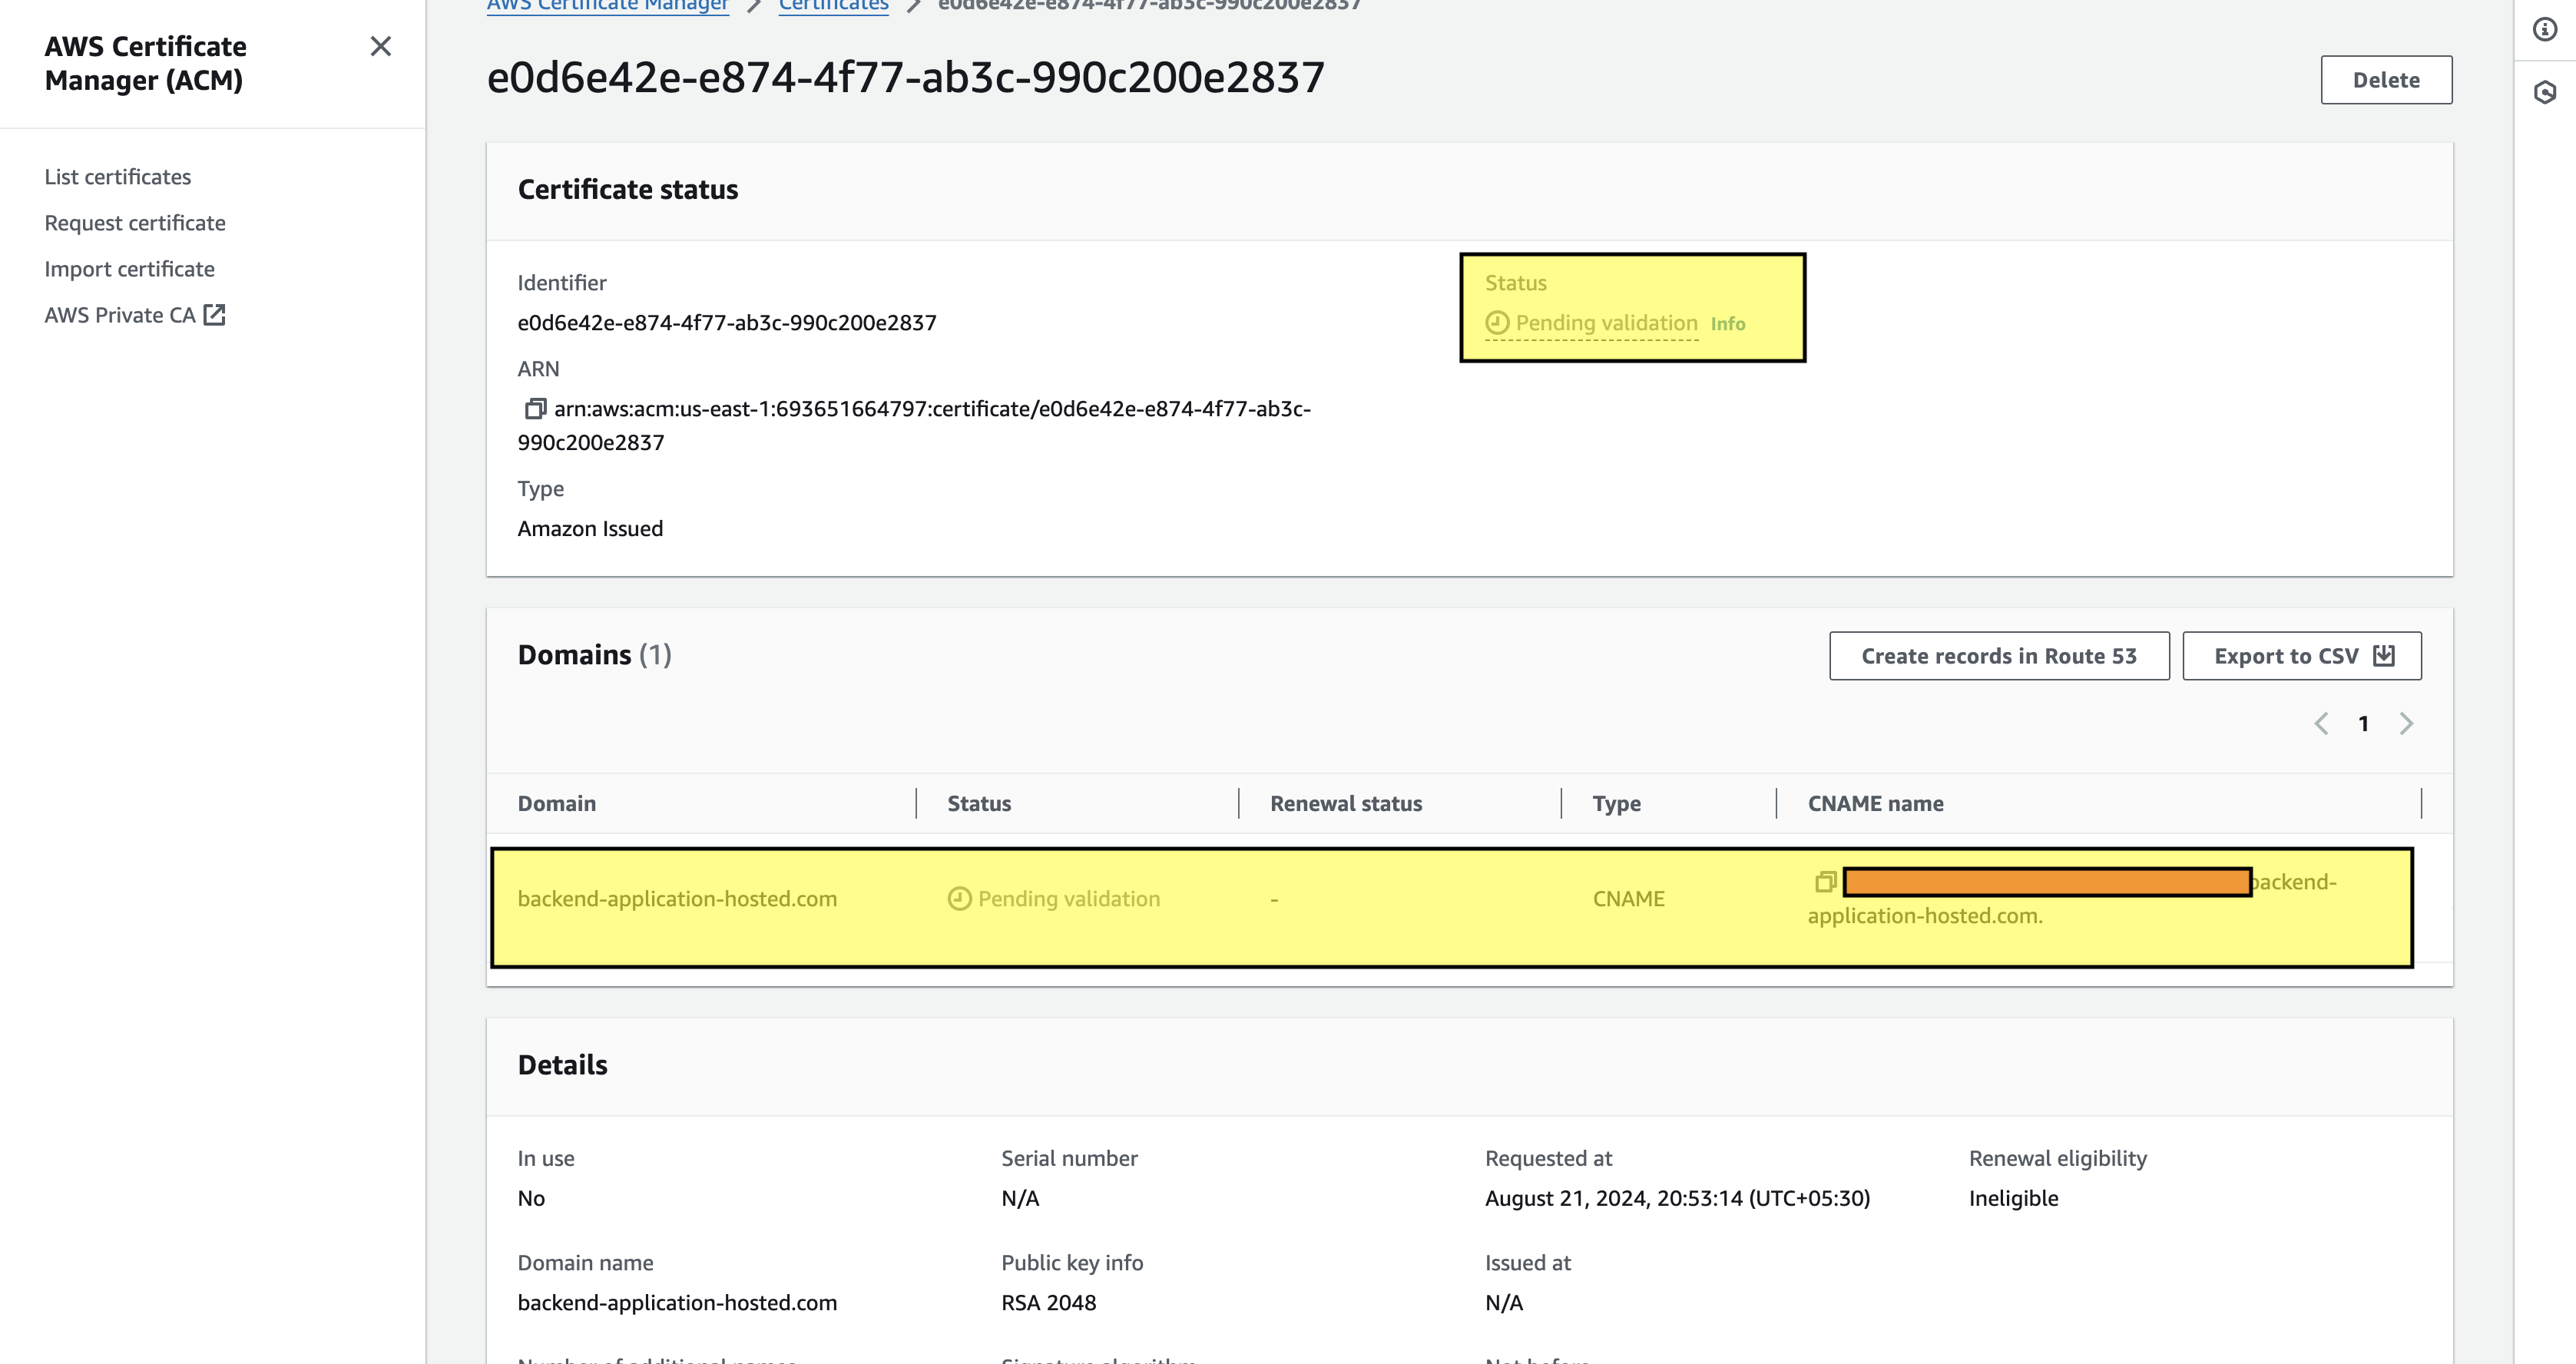Viewport: 2576px width, 1364px height.
Task: Click Pending validation in the domain row
Action: point(1054,899)
